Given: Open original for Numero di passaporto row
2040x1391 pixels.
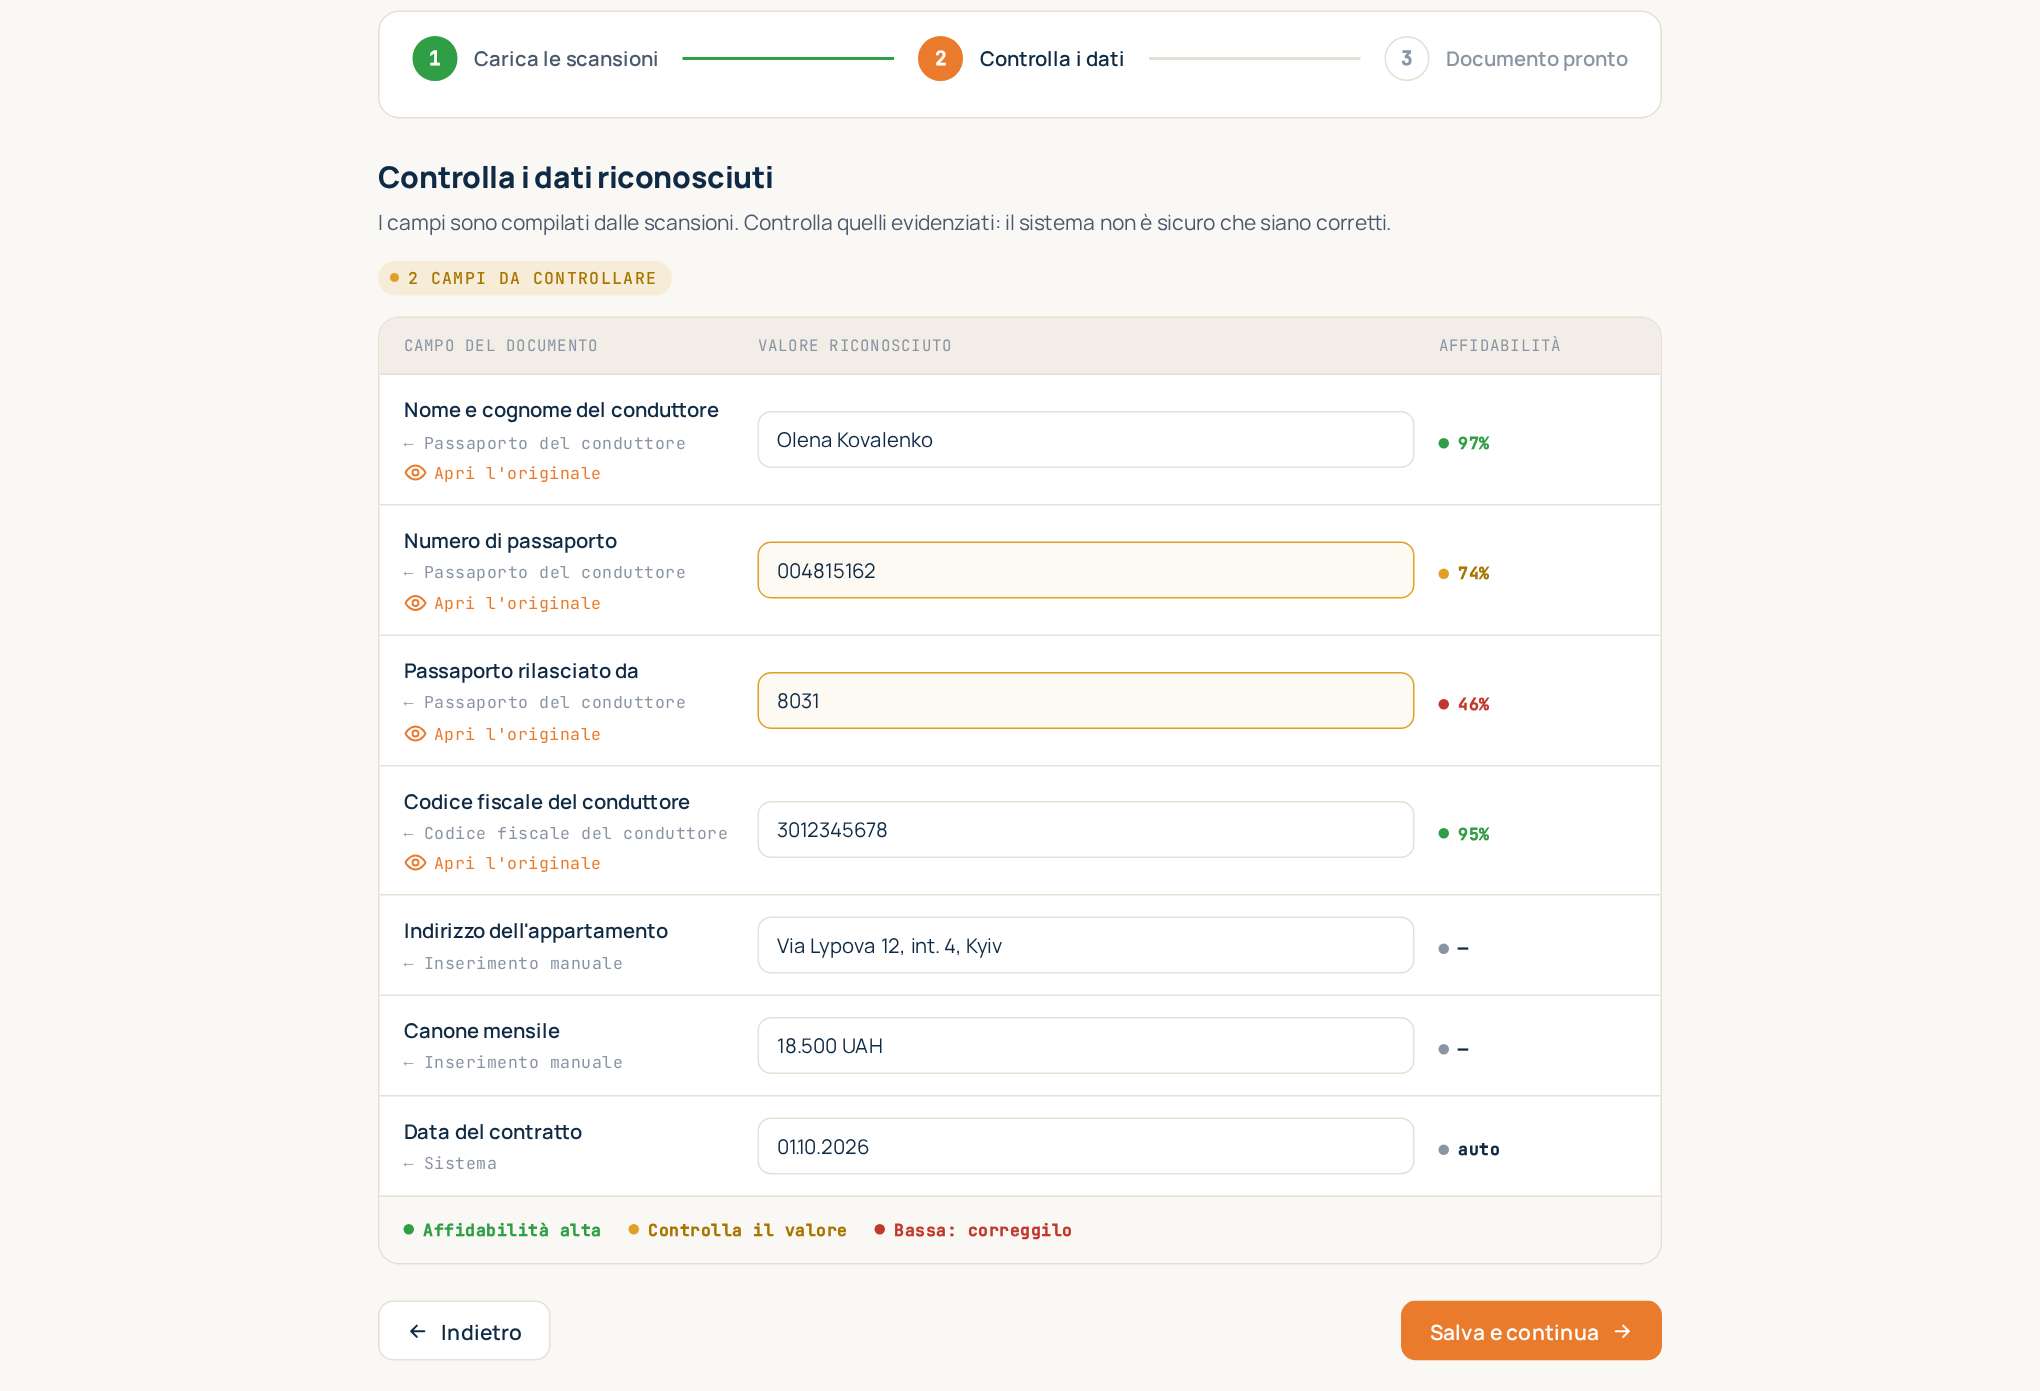Looking at the screenshot, I should point(502,603).
